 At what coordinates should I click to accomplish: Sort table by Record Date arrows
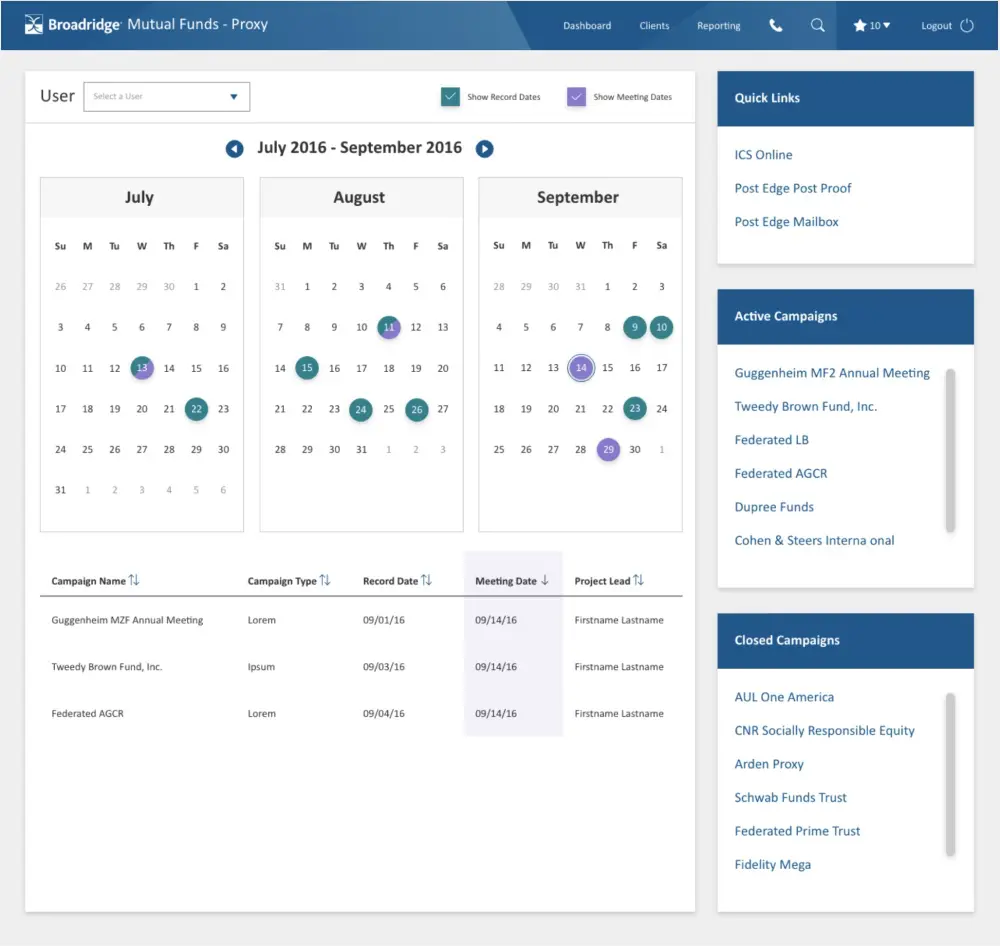(427, 580)
